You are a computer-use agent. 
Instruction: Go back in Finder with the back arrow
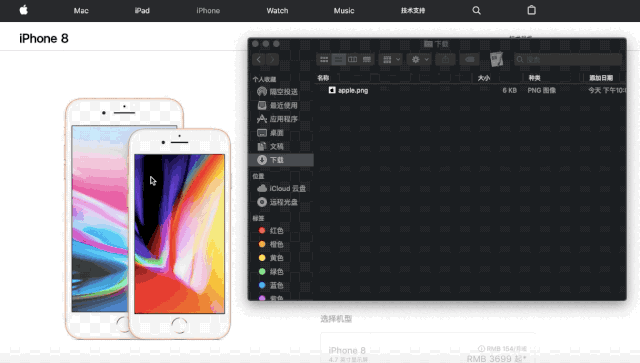[259, 60]
